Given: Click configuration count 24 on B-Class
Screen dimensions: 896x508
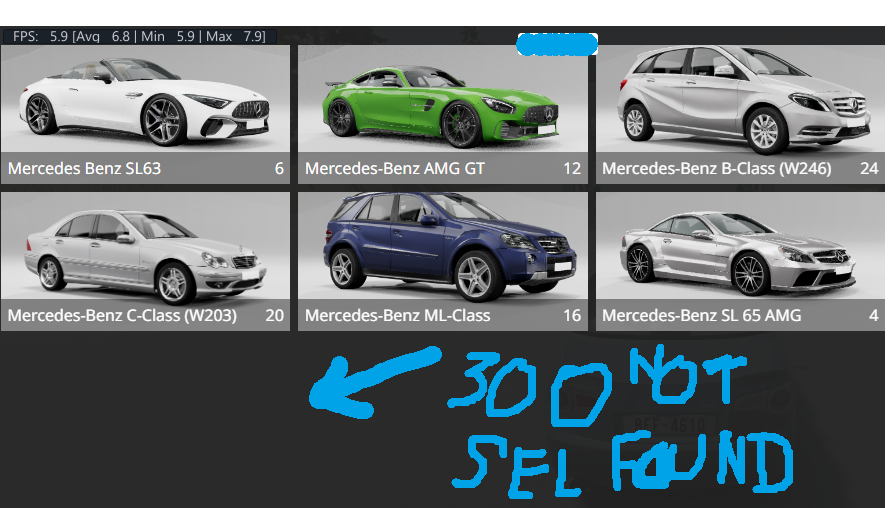Looking at the screenshot, I should click(869, 169).
